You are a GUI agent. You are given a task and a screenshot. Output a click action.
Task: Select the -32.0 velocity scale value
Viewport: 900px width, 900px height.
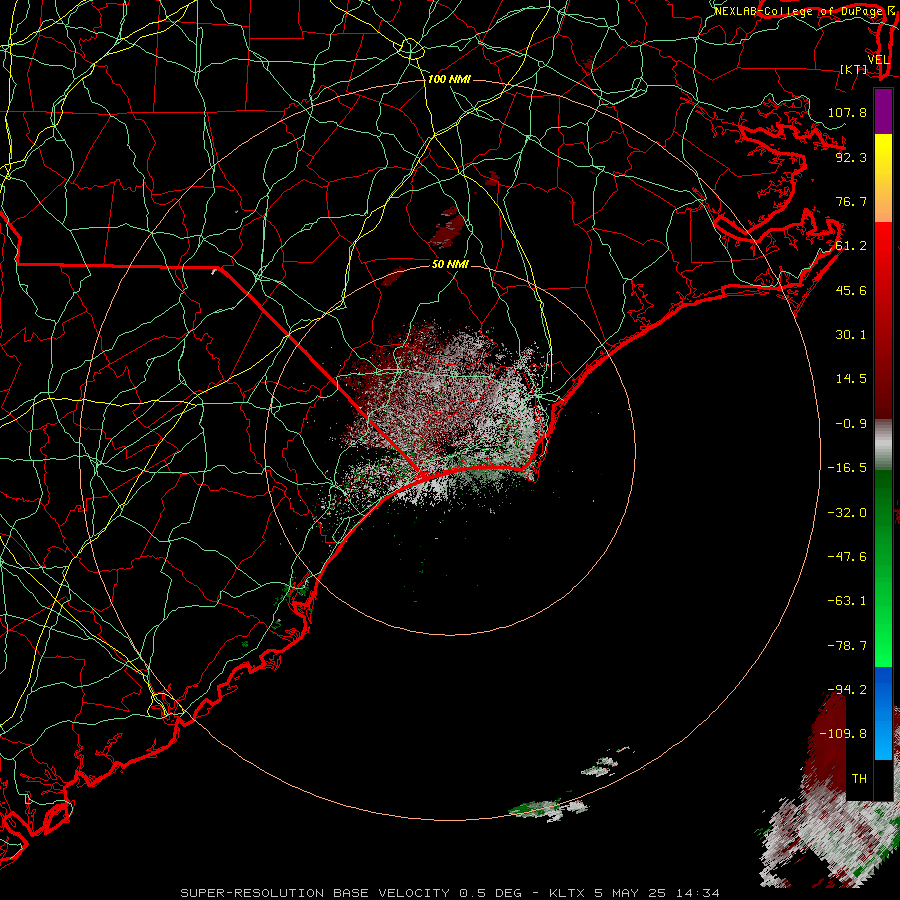(x=847, y=513)
